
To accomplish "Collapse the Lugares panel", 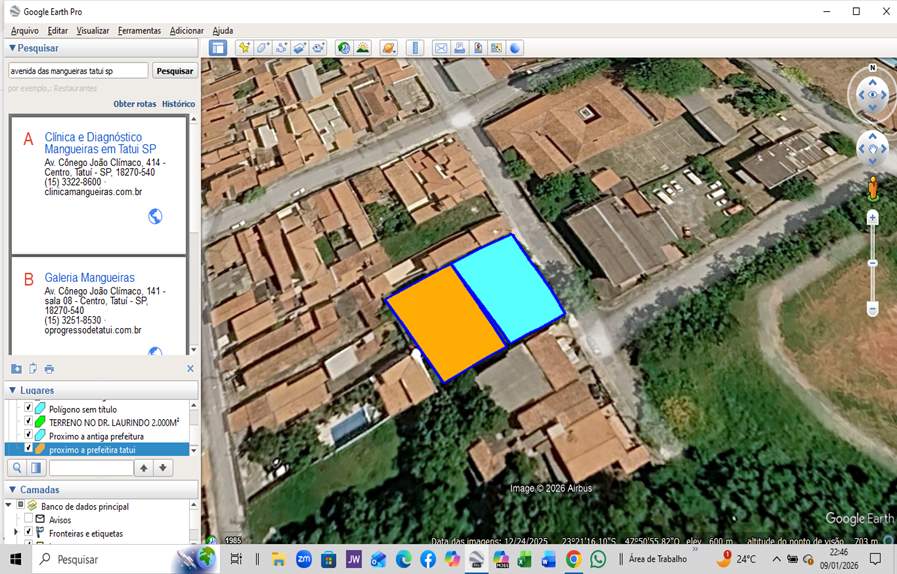I will (x=12, y=390).
